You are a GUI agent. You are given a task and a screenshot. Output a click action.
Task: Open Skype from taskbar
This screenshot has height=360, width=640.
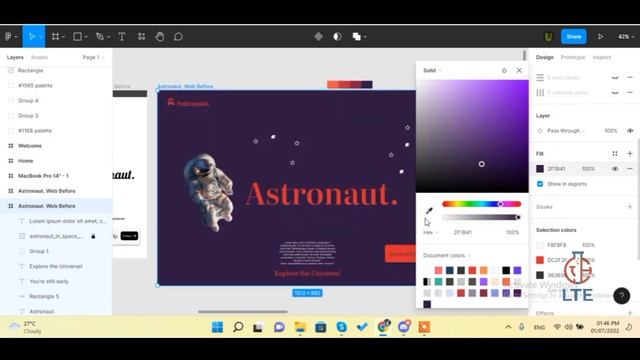[341, 327]
